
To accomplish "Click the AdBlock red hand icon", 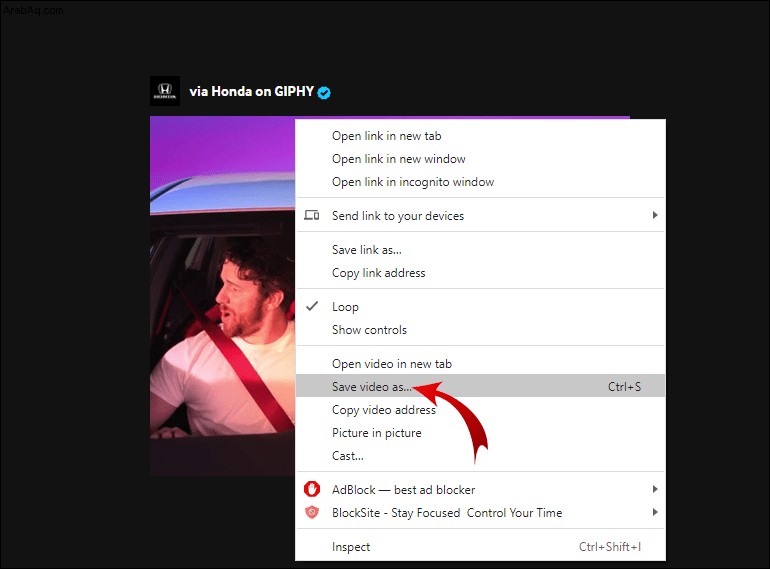I will pyautogui.click(x=312, y=489).
